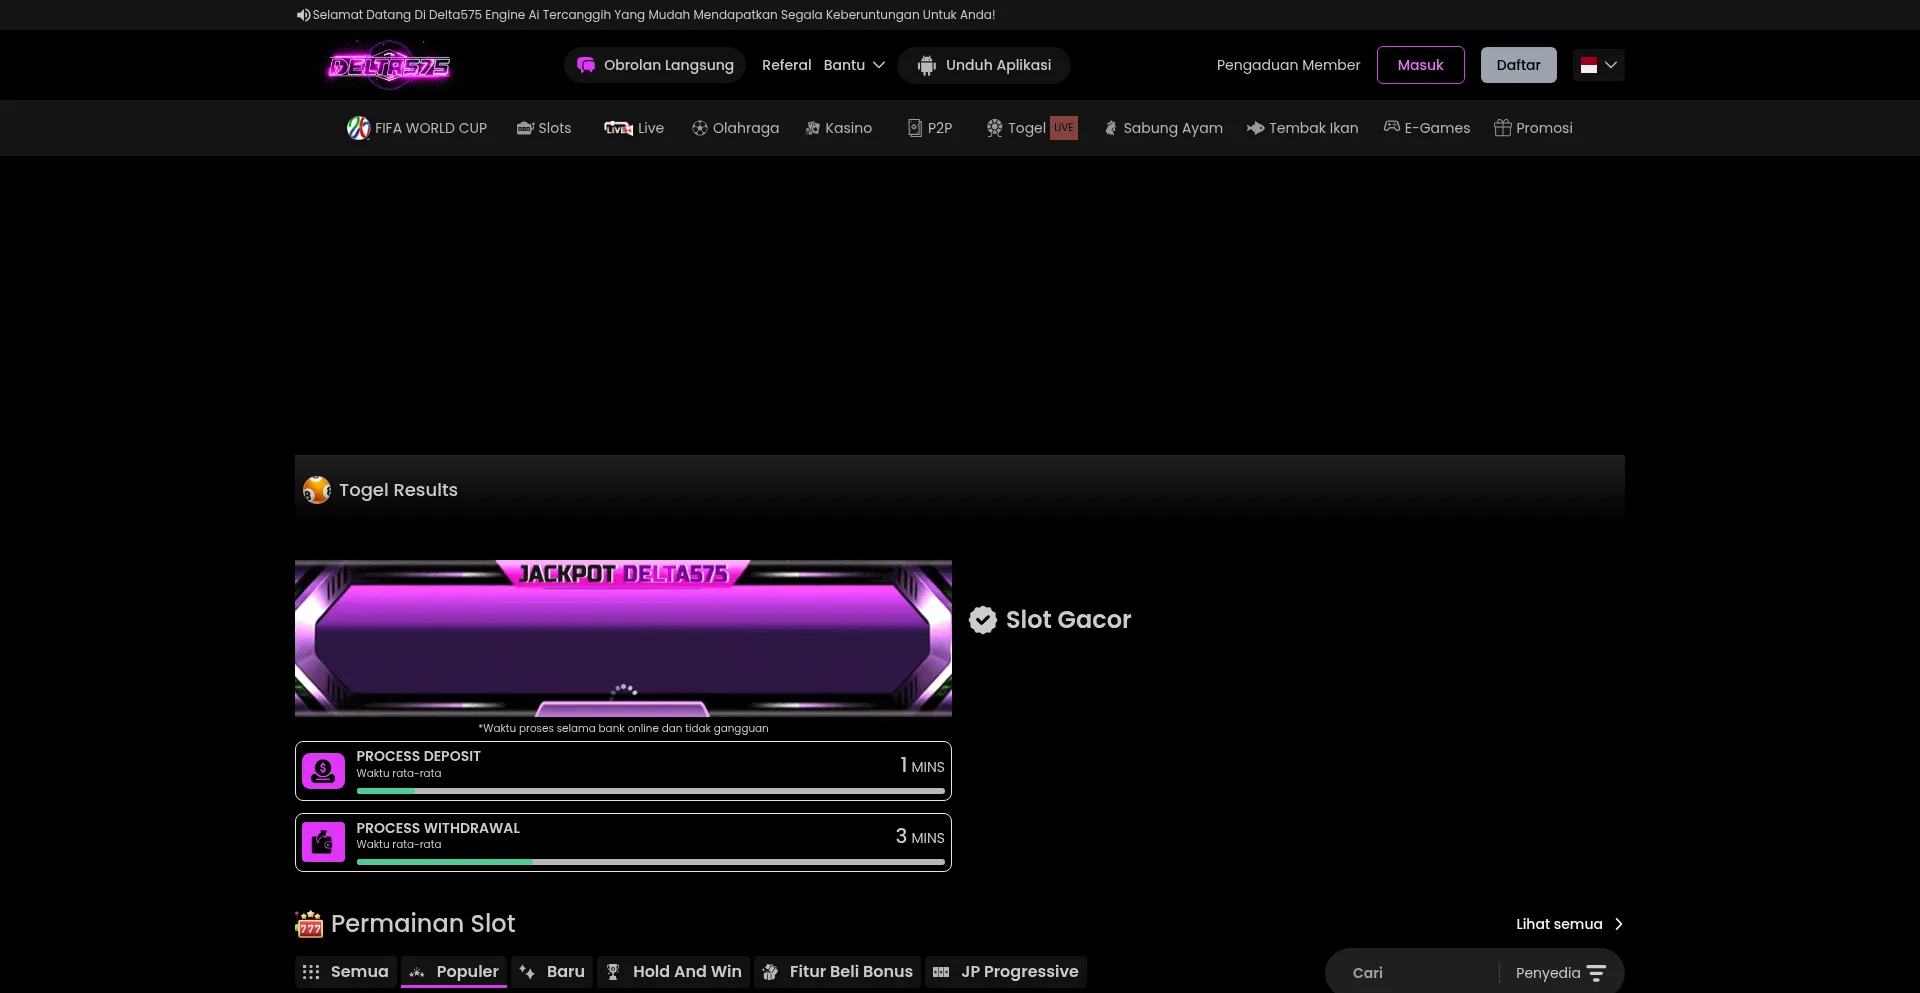Click the Process Withdrawal wallet icon

pos(323,842)
